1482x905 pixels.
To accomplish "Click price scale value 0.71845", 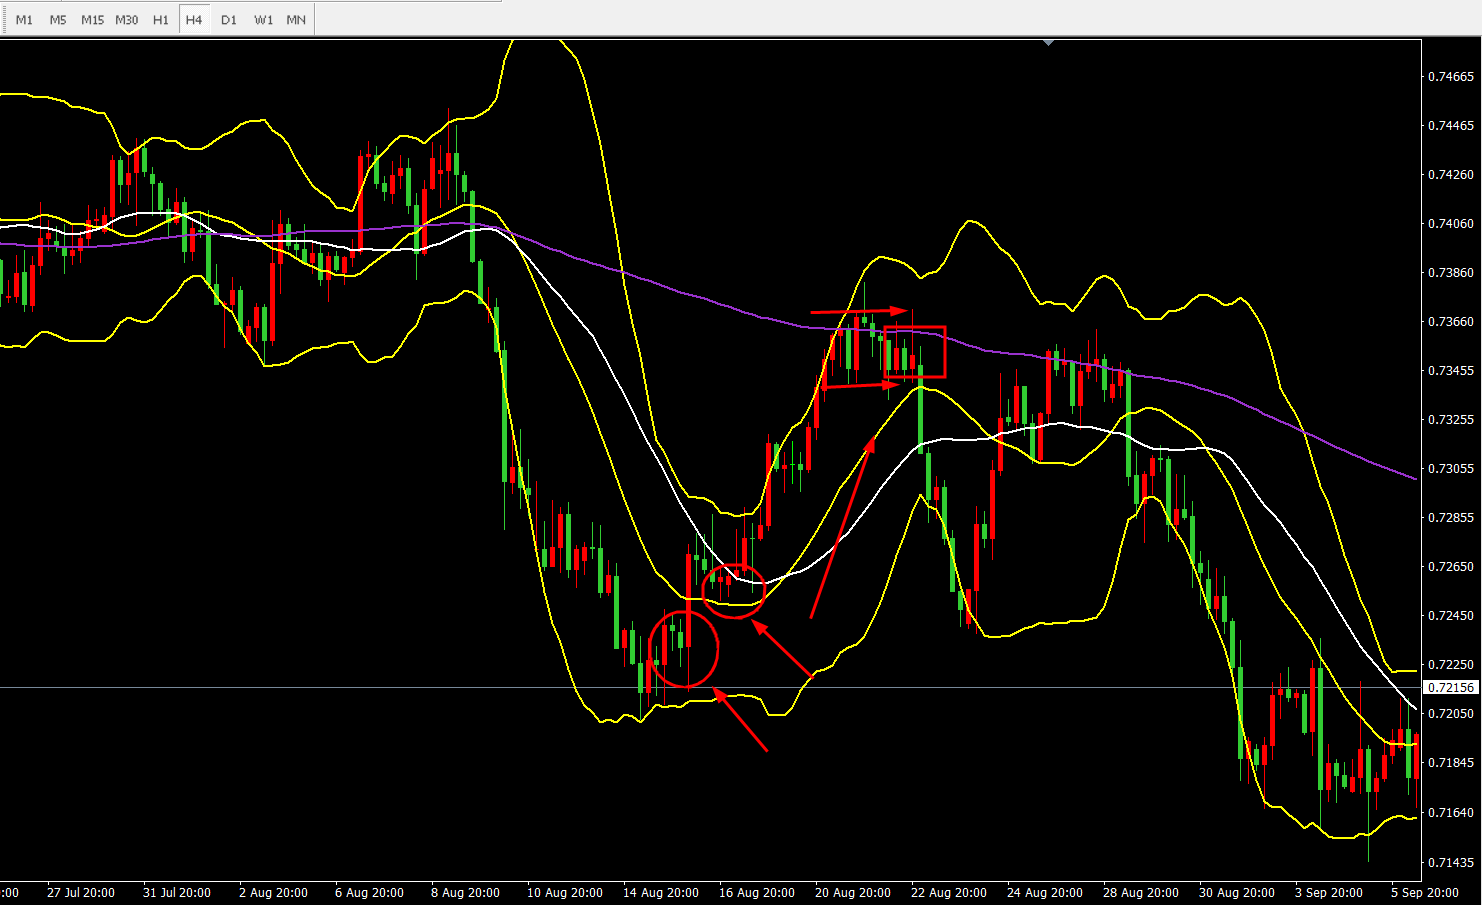I will [1450, 762].
